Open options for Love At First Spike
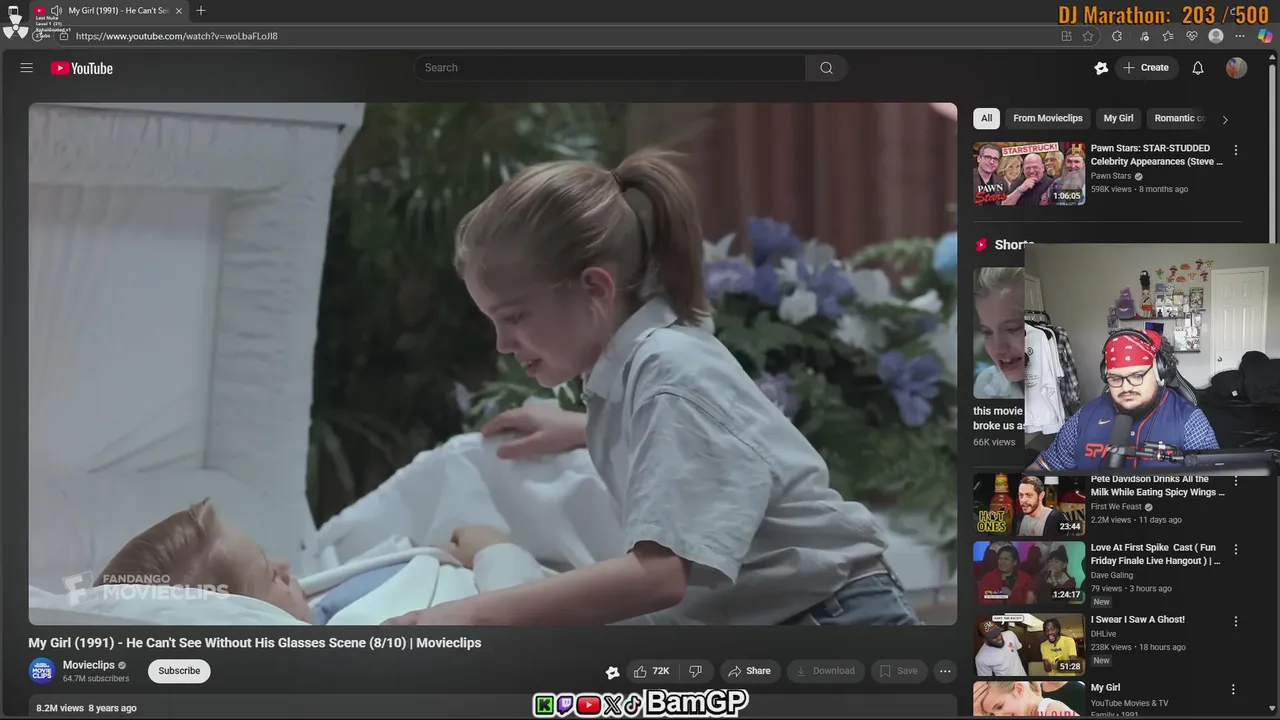Viewport: 1280px width, 720px height. click(x=1236, y=549)
